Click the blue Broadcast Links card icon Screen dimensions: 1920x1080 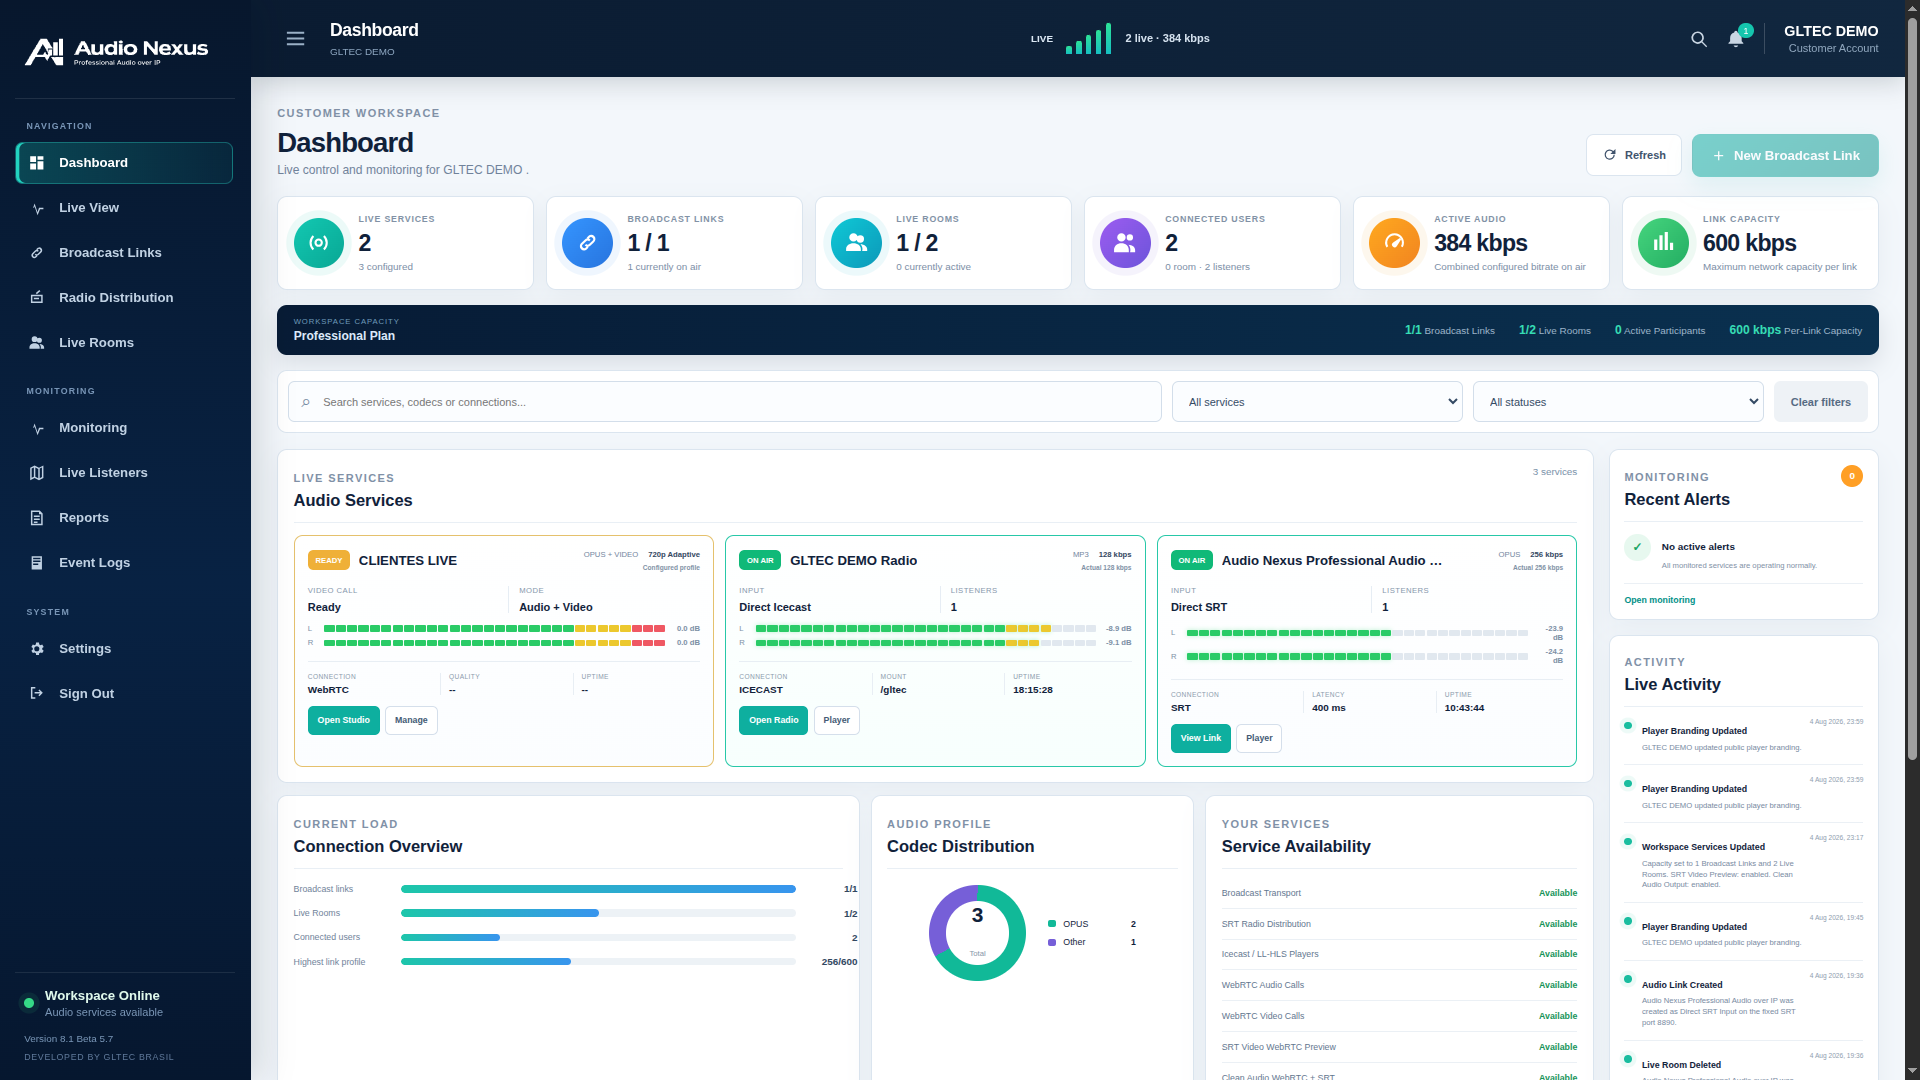[588, 243]
